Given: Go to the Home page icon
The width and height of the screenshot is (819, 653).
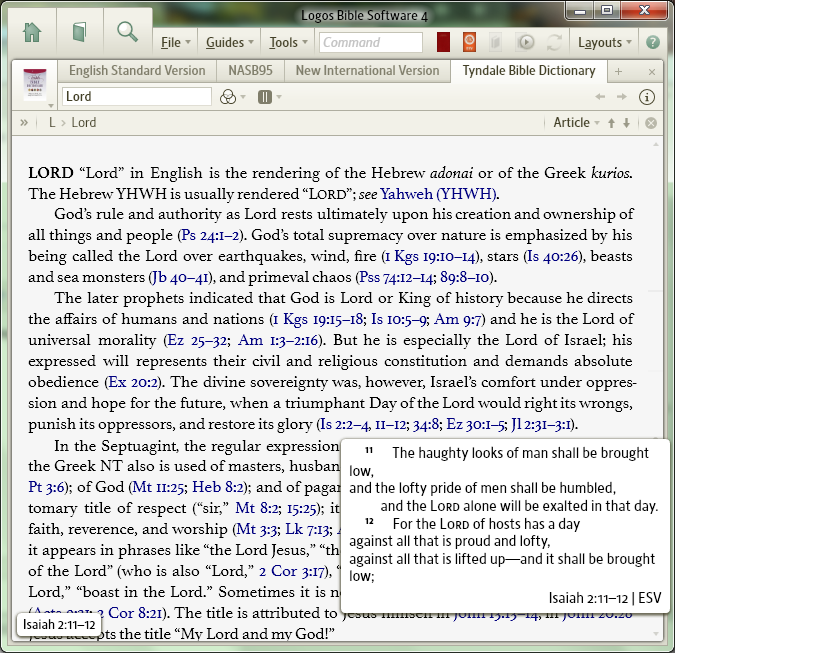Looking at the screenshot, I should pos(32,32).
